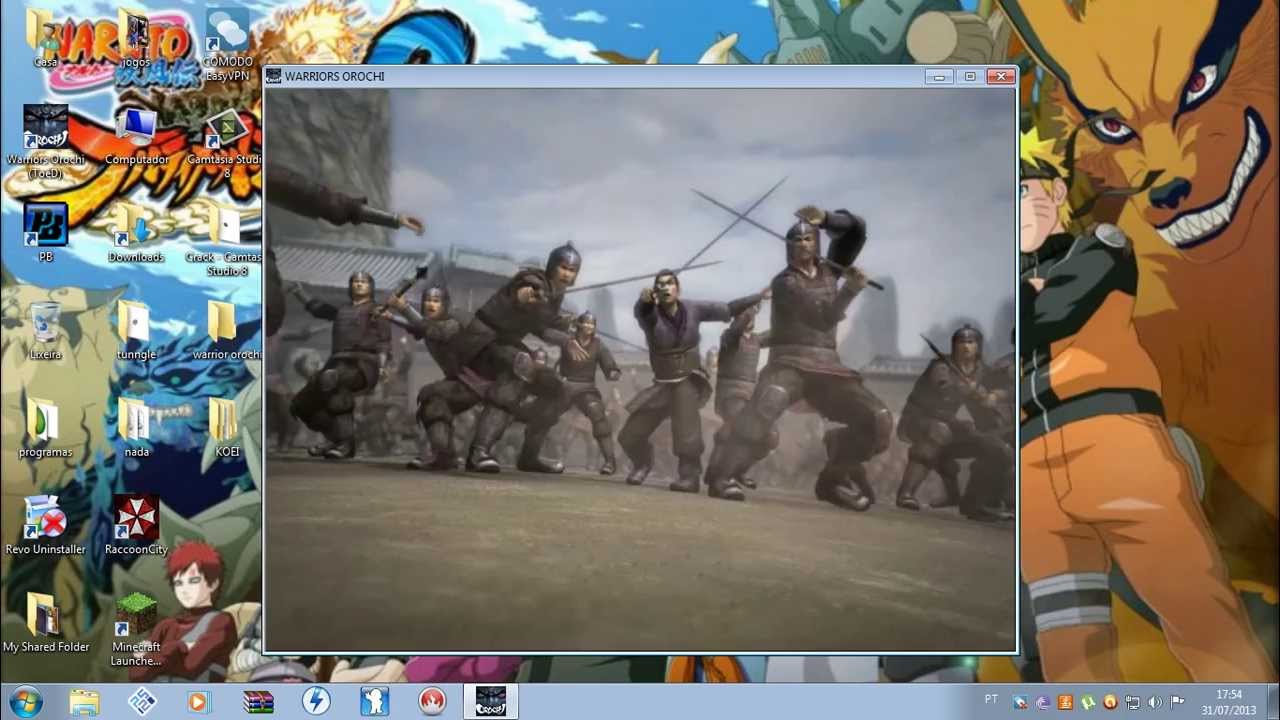Screen dimensions: 1280x720
Task: Open Windows Explorer from the taskbar
Action: click(x=84, y=702)
